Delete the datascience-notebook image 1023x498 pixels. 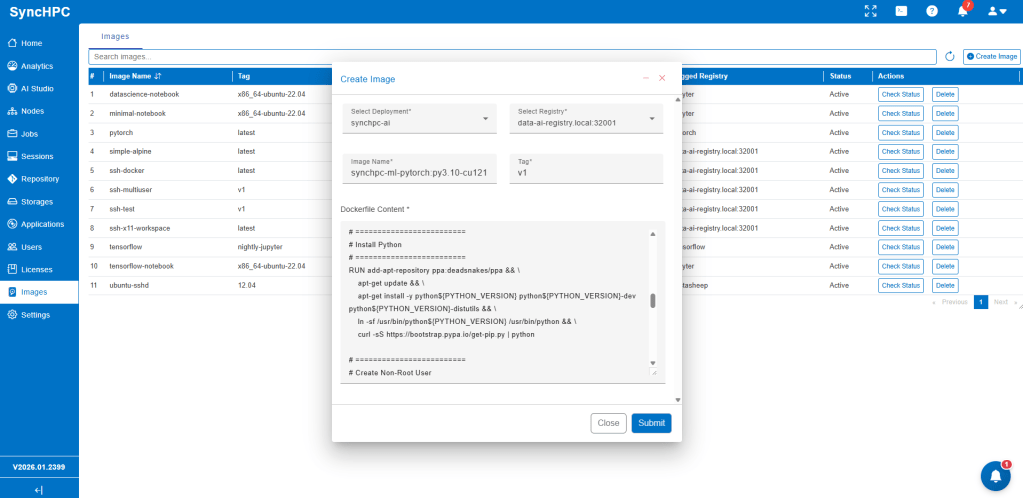tap(945, 94)
